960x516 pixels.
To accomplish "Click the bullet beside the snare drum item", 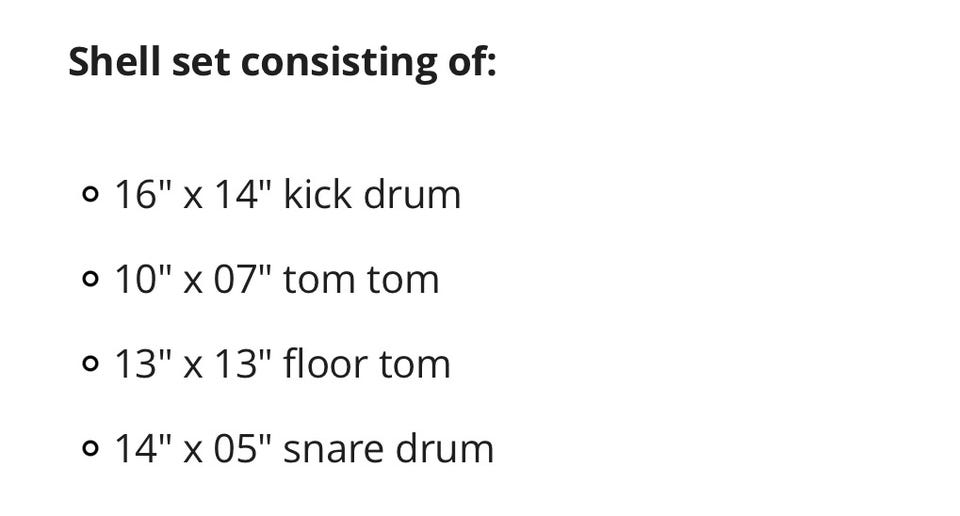I will pos(90,448).
